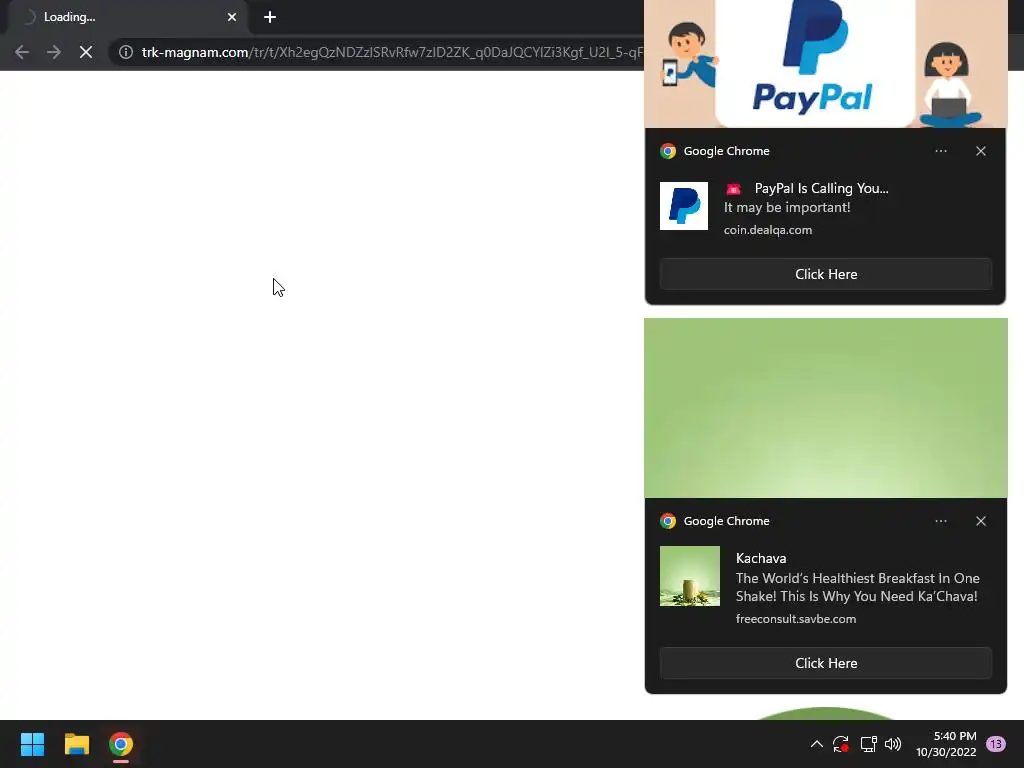Open the Windows Start menu

(32, 744)
